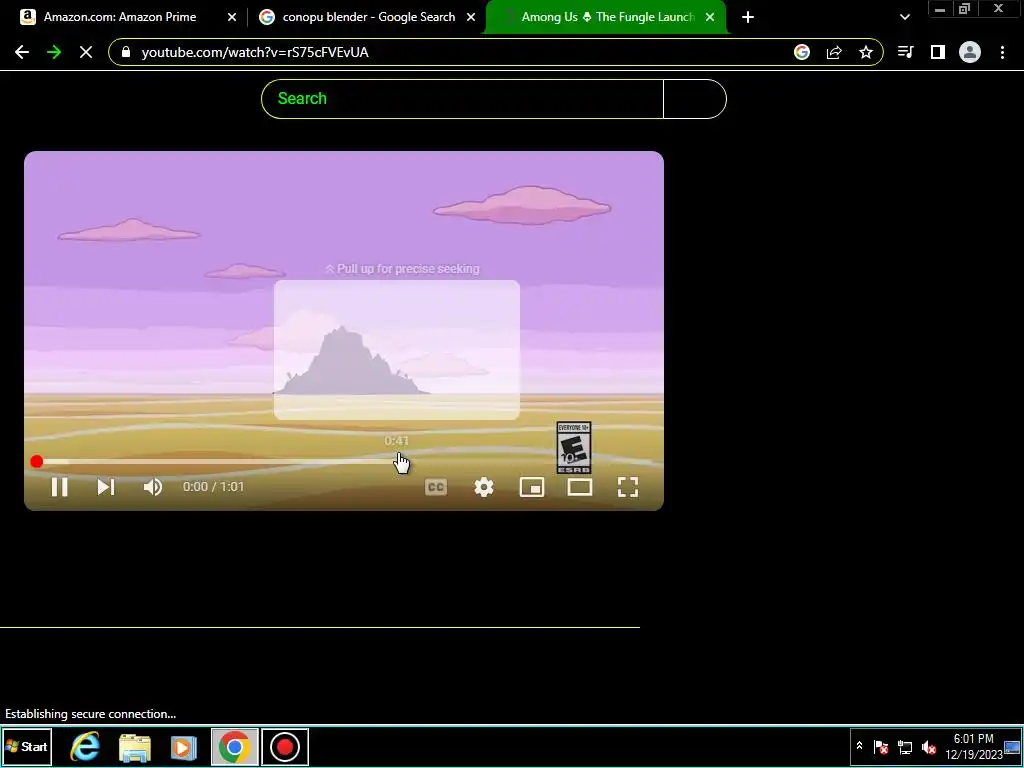The image size is (1024, 768).
Task: Open media controls in Chrome toolbar
Action: click(x=906, y=52)
